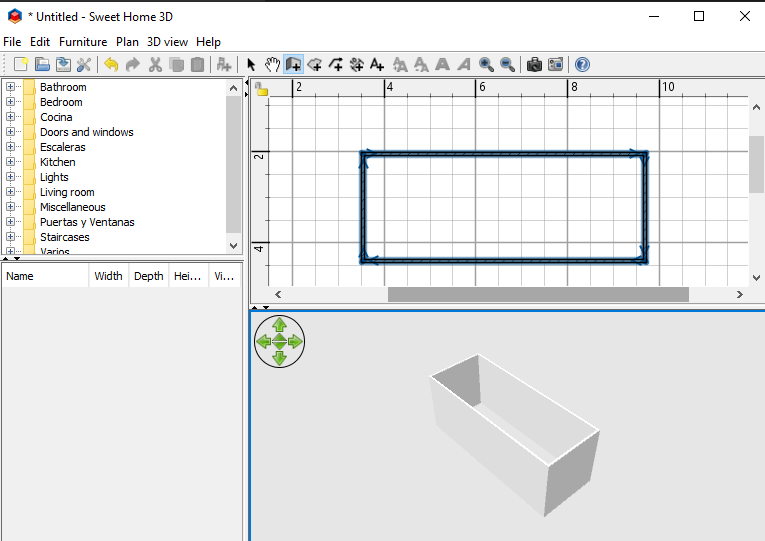Open the Furniture menu
This screenshot has width=765, height=541.
[x=83, y=42]
